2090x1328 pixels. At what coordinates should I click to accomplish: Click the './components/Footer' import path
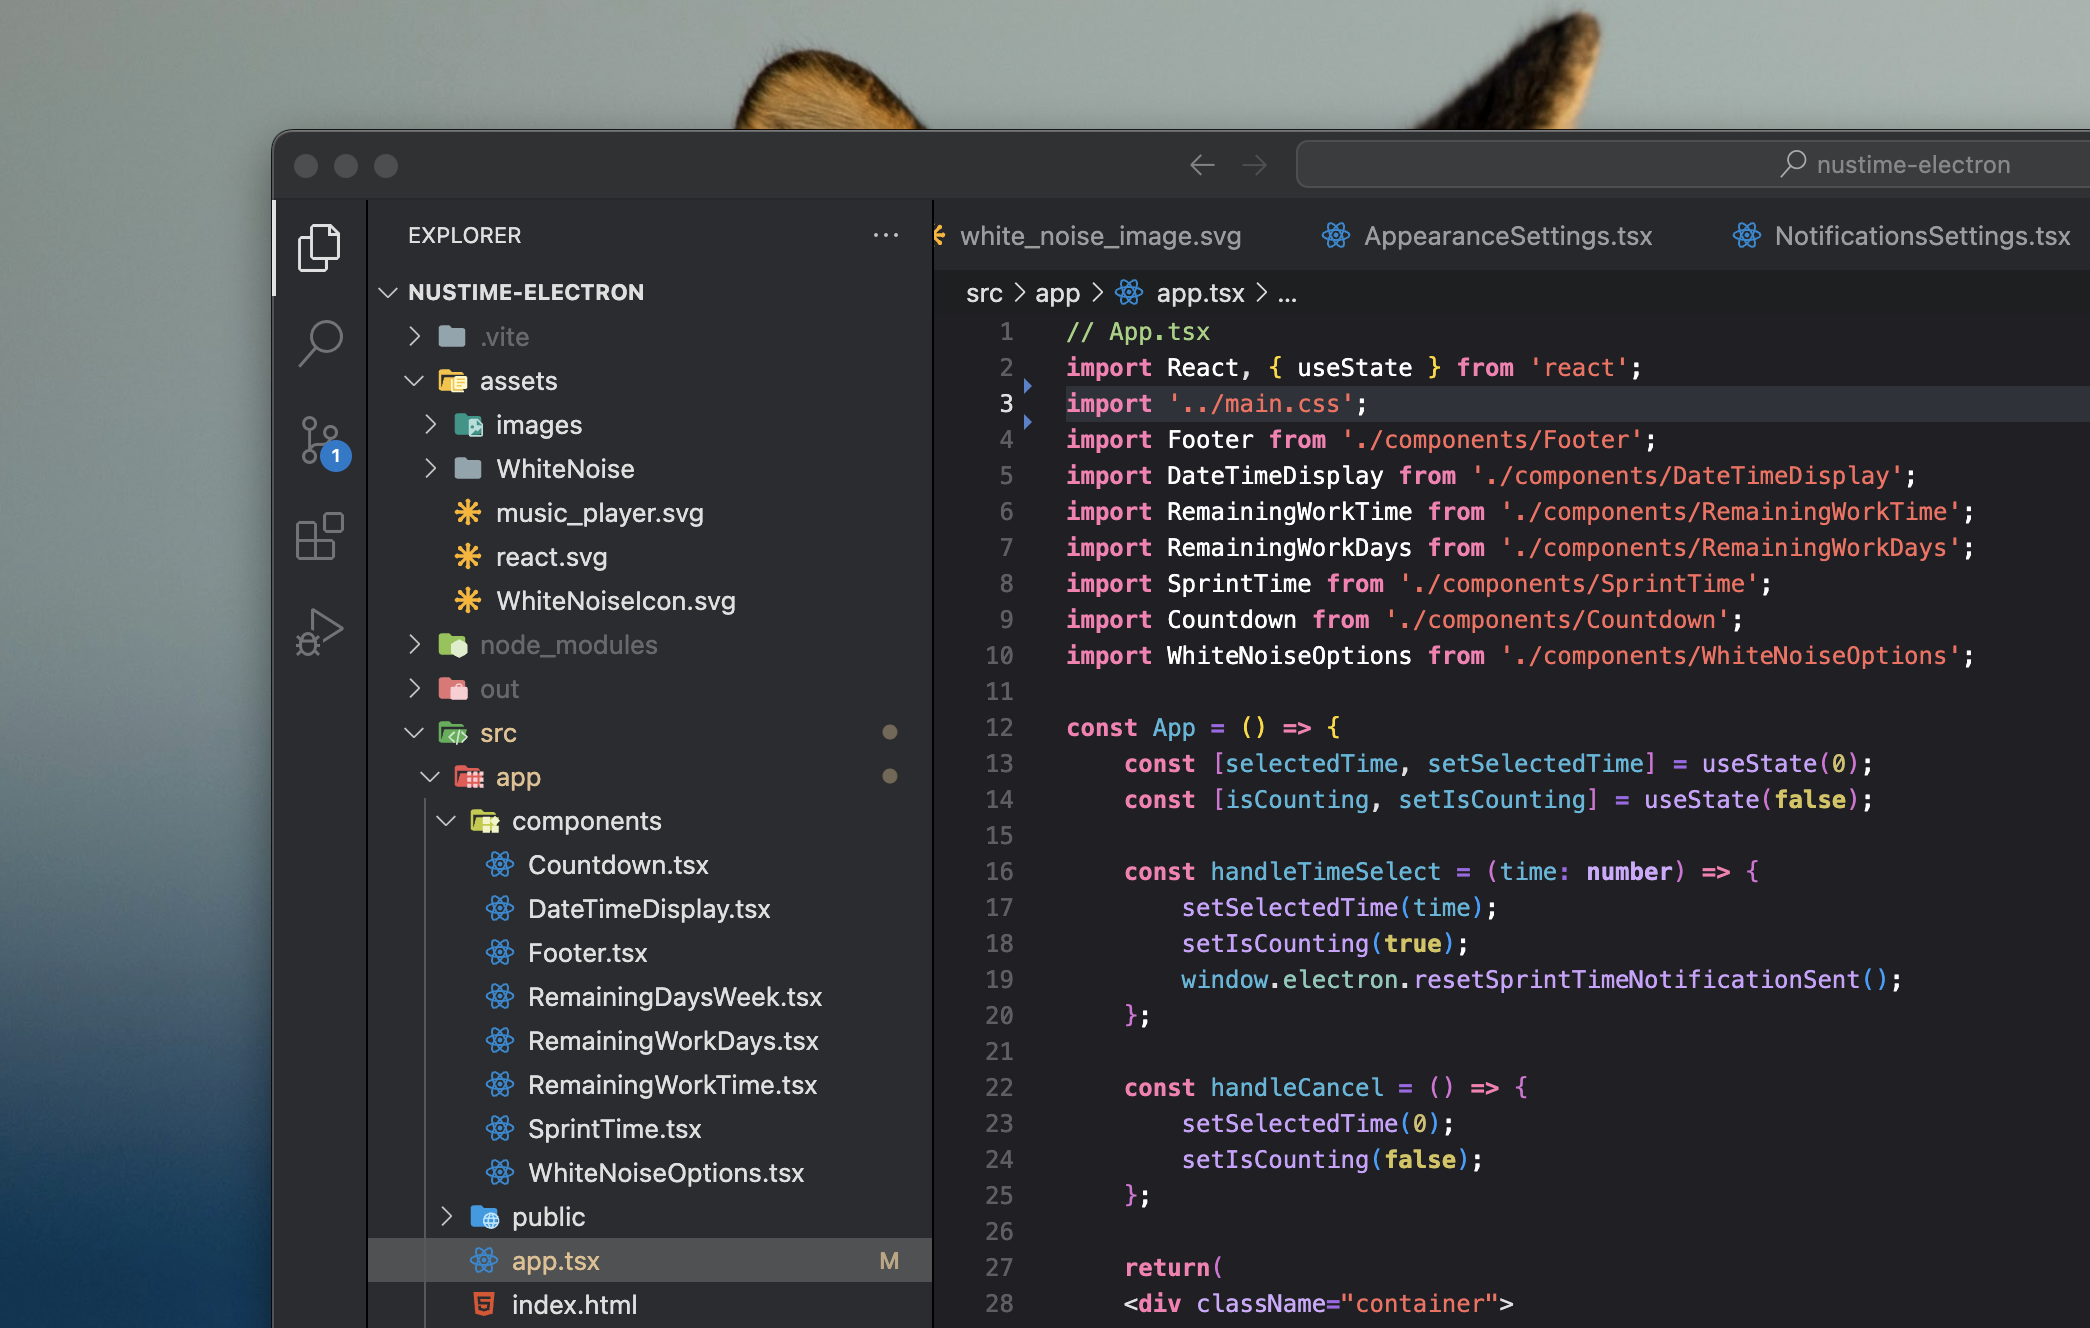1492,439
